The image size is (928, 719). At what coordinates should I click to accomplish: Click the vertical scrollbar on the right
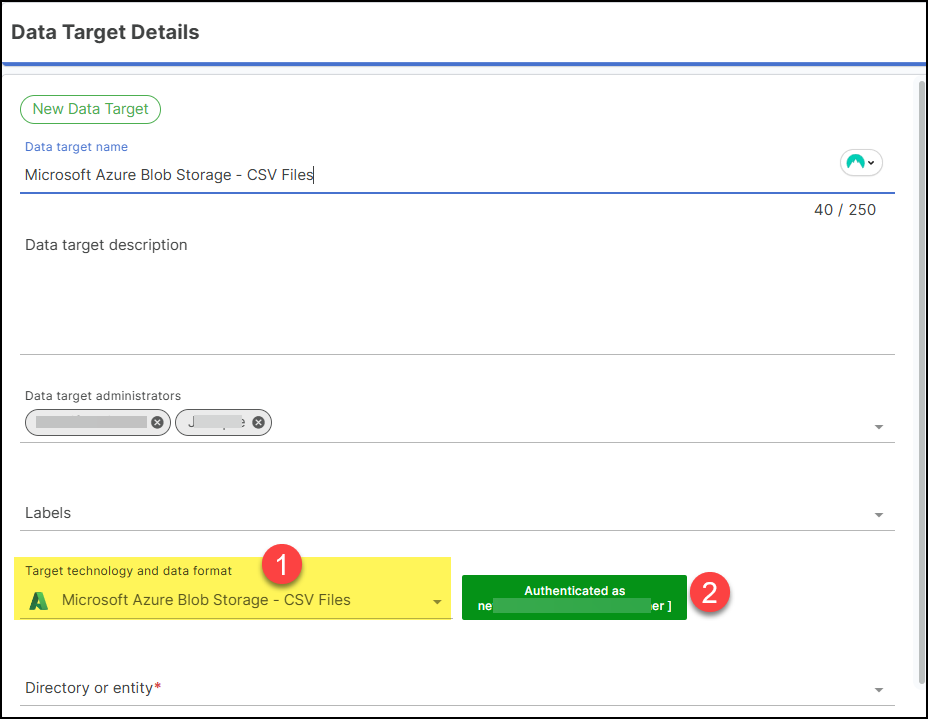[921, 382]
